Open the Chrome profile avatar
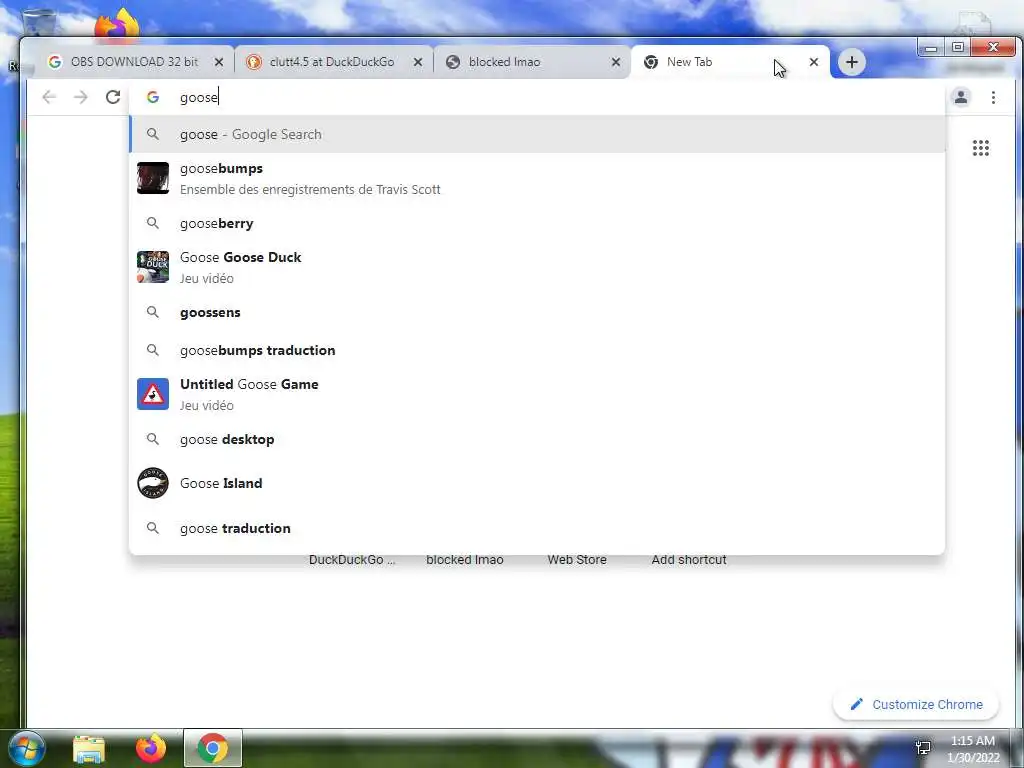 [x=961, y=97]
